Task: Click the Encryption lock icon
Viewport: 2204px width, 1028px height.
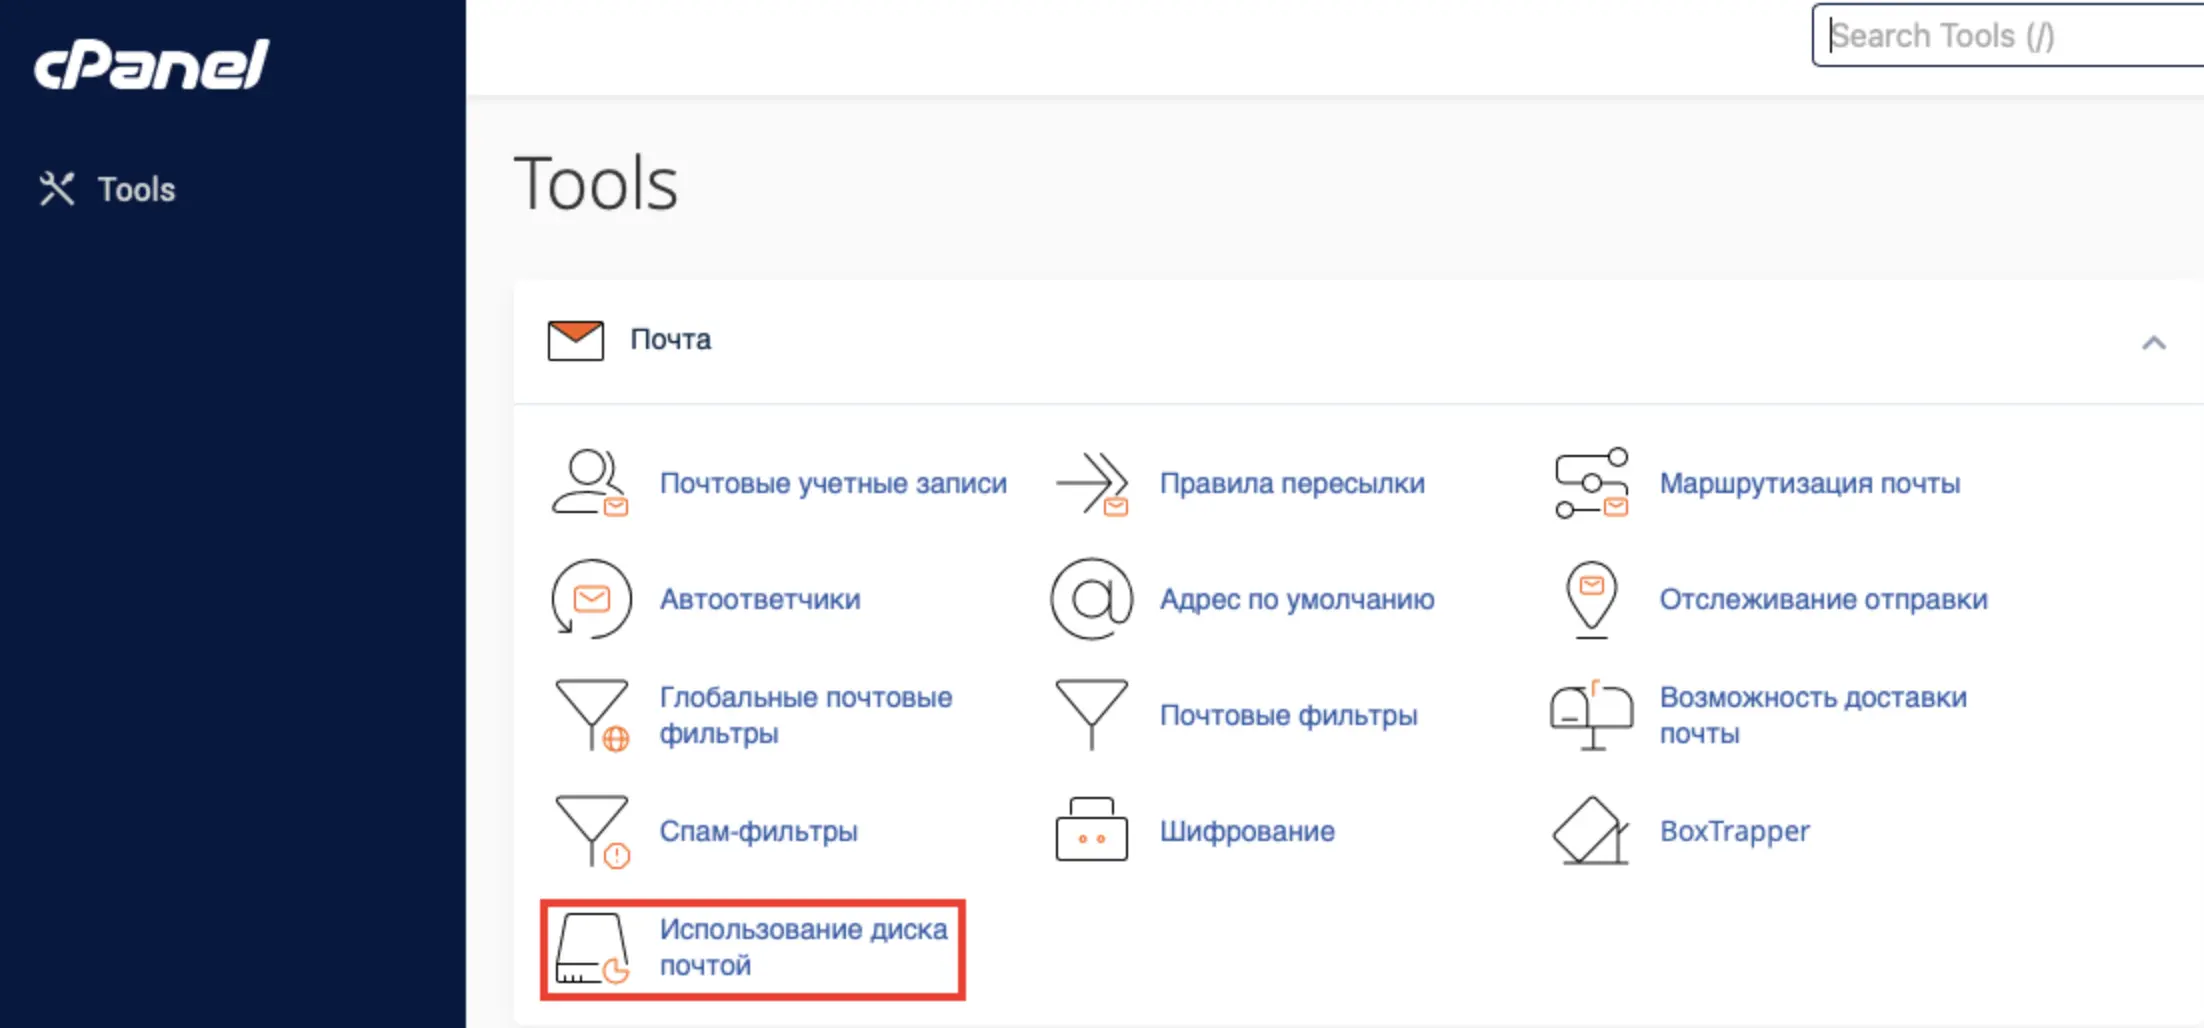Action: tap(1091, 830)
